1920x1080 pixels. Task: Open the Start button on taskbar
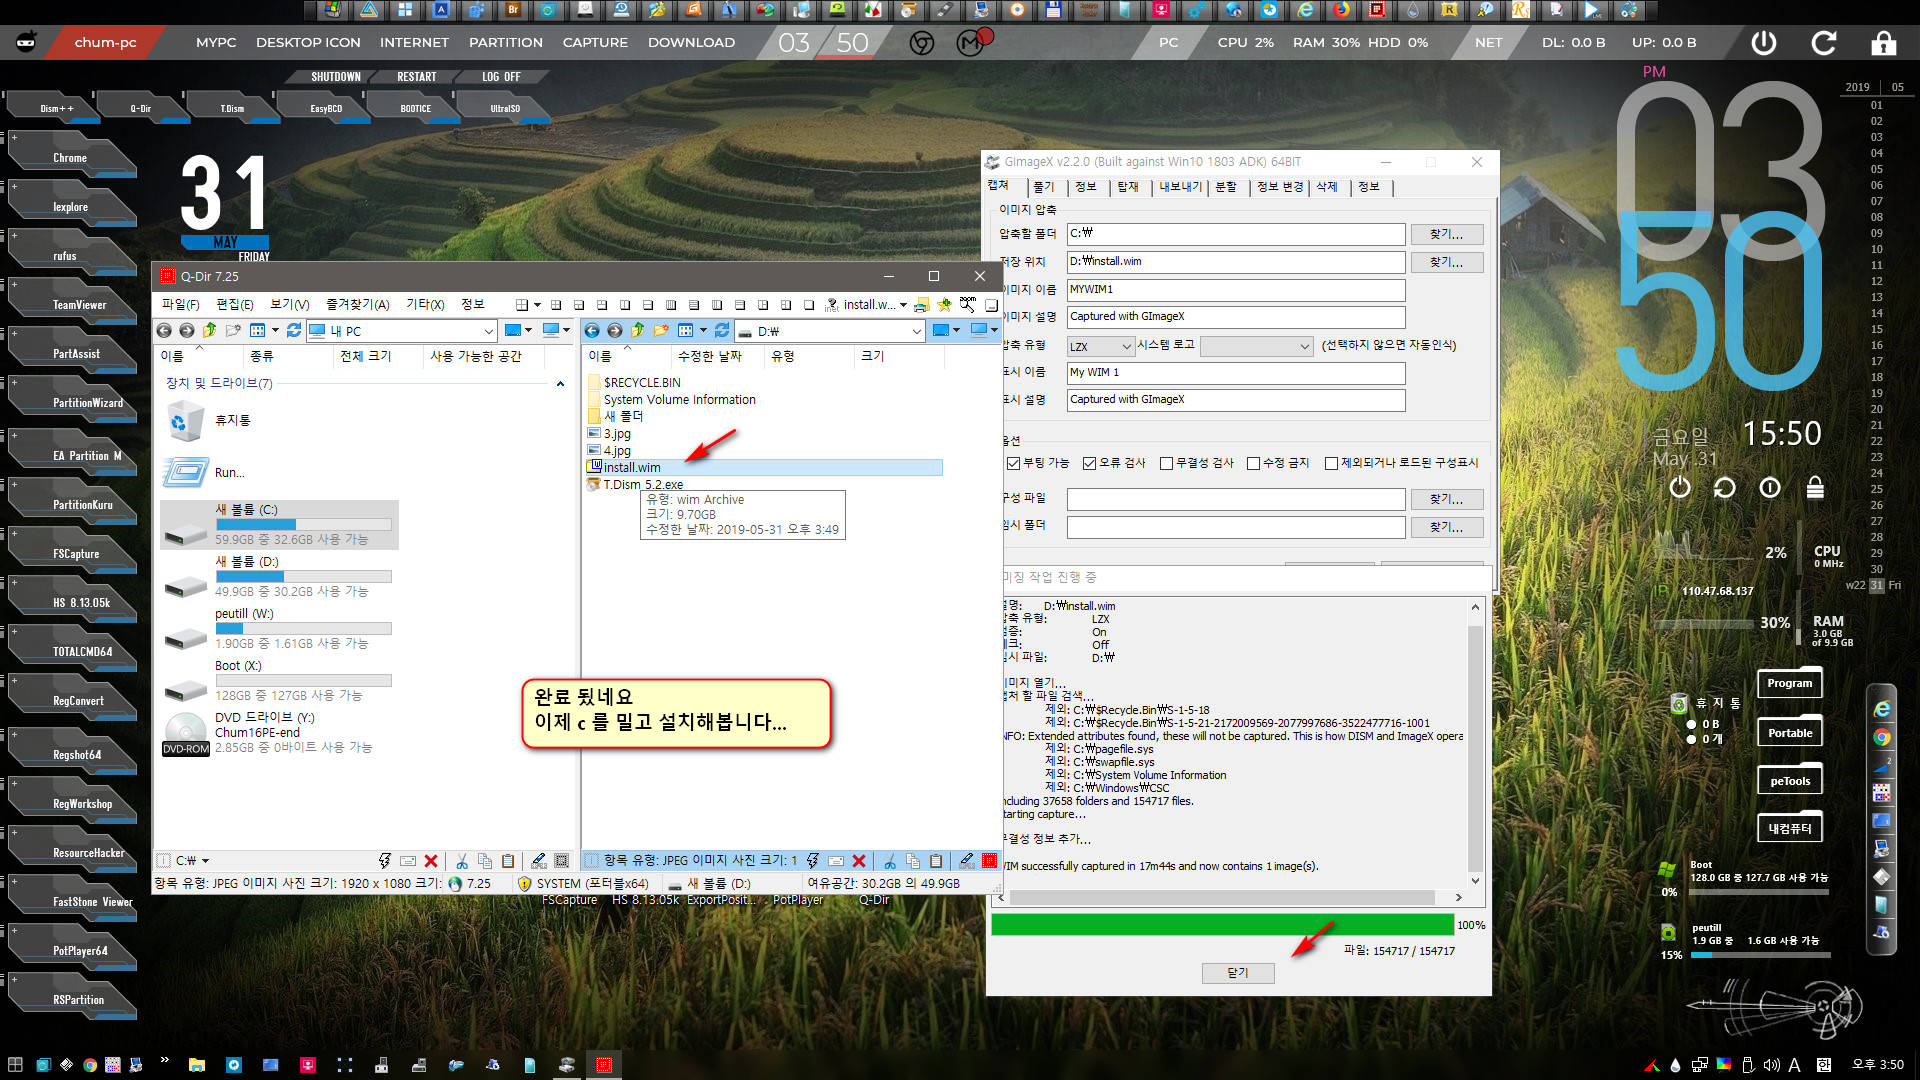14,1065
